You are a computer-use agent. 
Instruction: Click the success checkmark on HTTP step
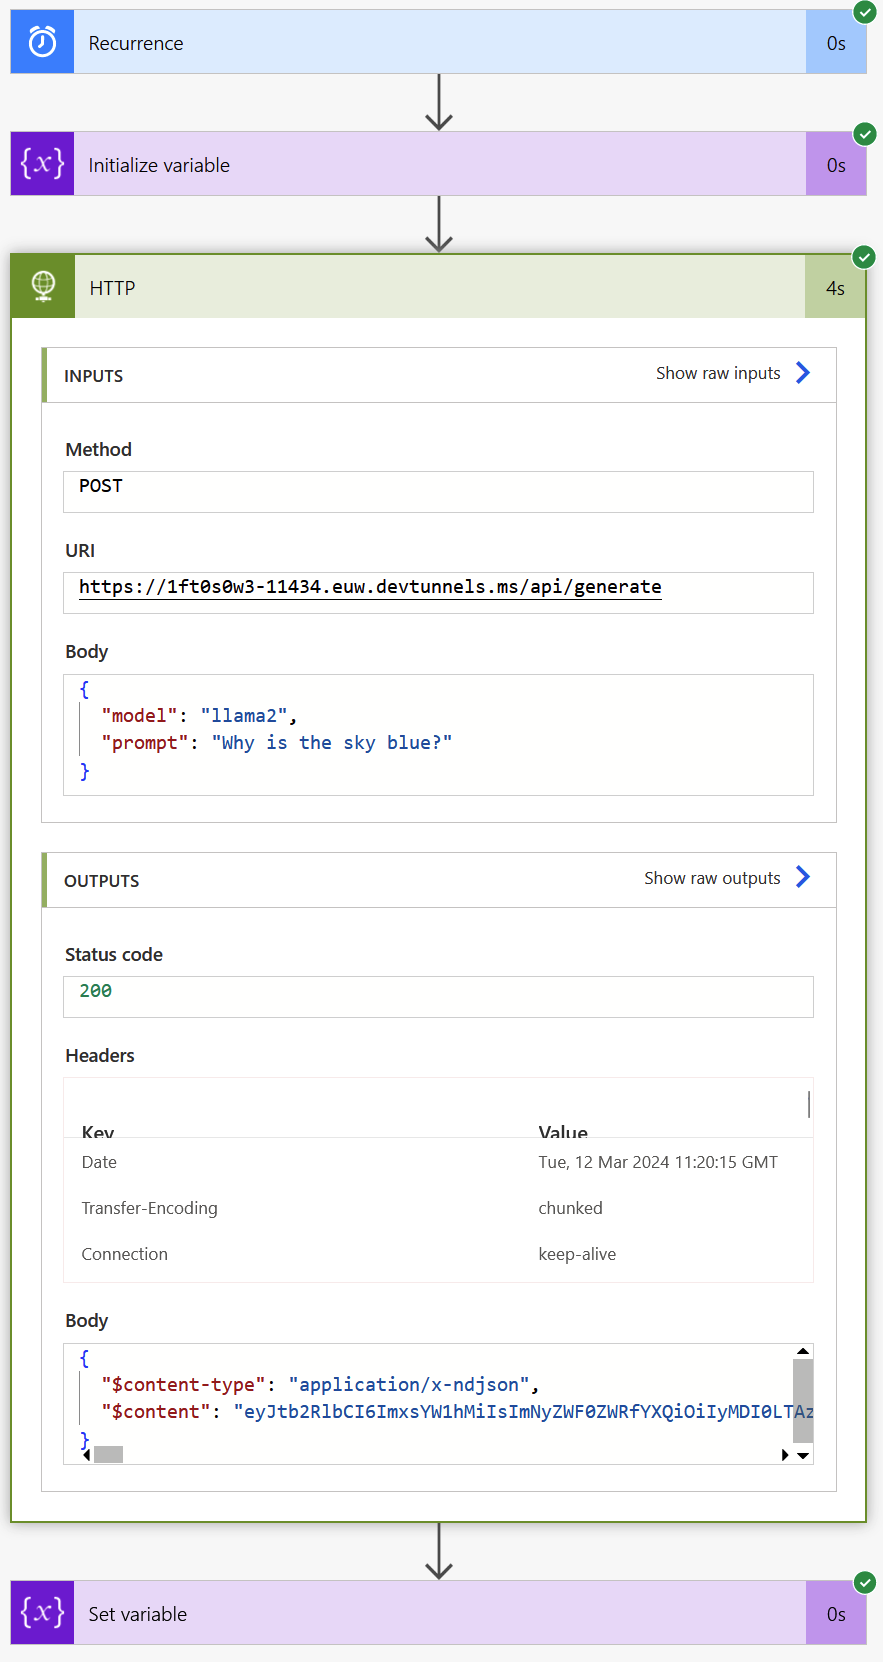click(x=864, y=257)
